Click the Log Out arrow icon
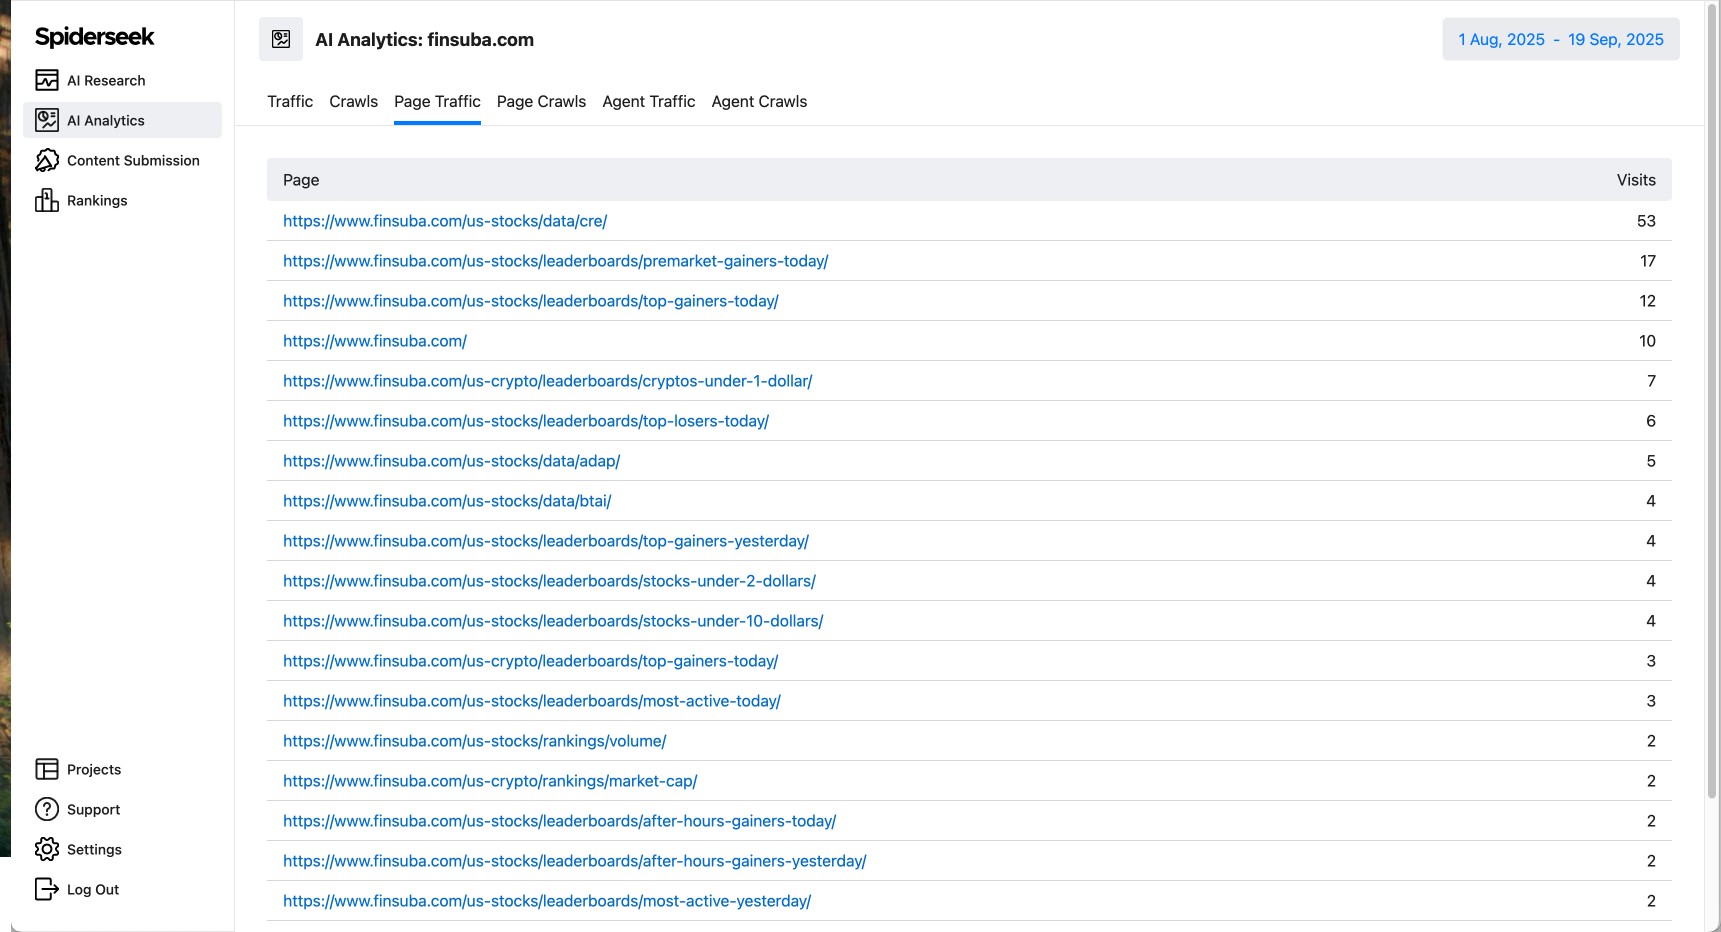The height and width of the screenshot is (932, 1721). point(47,889)
